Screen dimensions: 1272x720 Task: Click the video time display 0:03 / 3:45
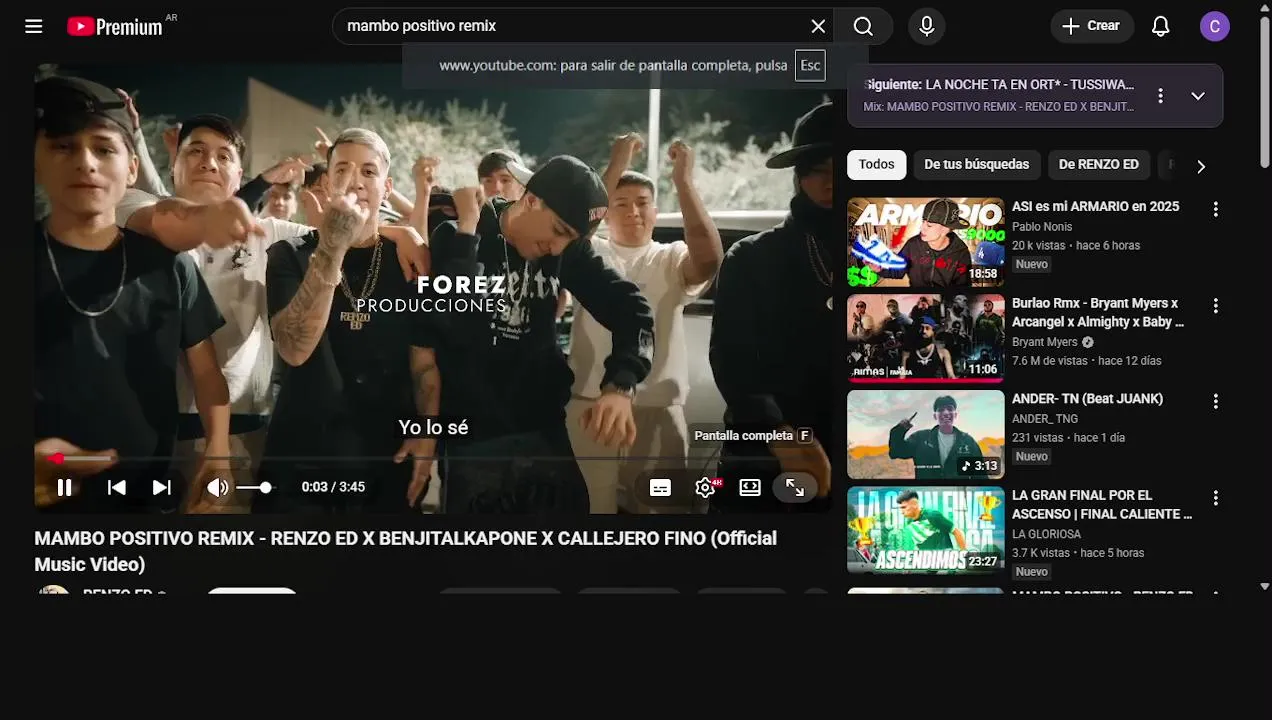[x=333, y=487]
